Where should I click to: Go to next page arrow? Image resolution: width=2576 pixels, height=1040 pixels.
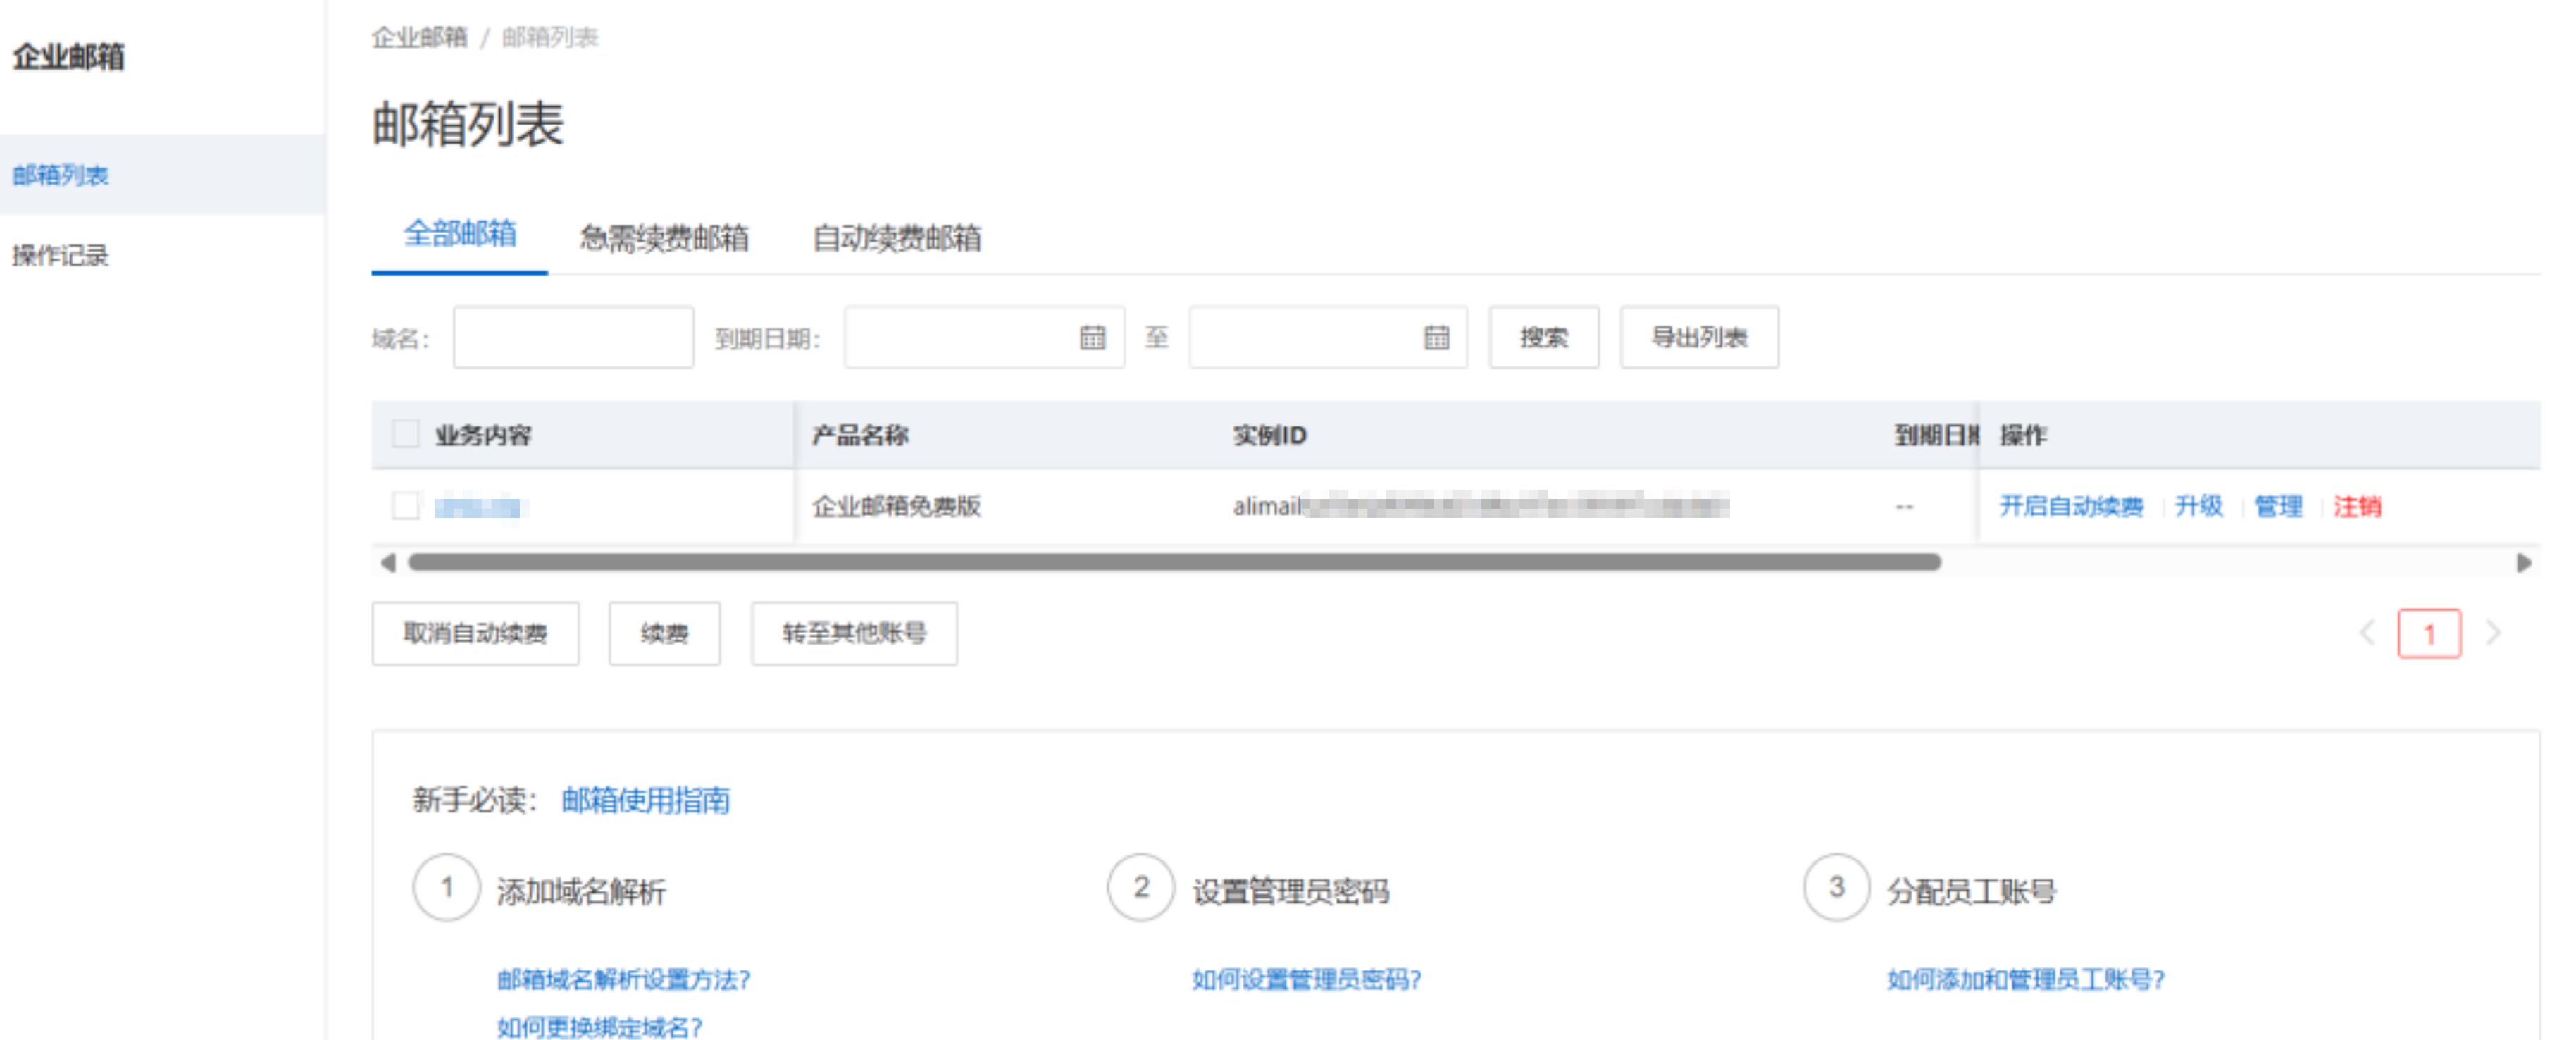pos(2493,633)
